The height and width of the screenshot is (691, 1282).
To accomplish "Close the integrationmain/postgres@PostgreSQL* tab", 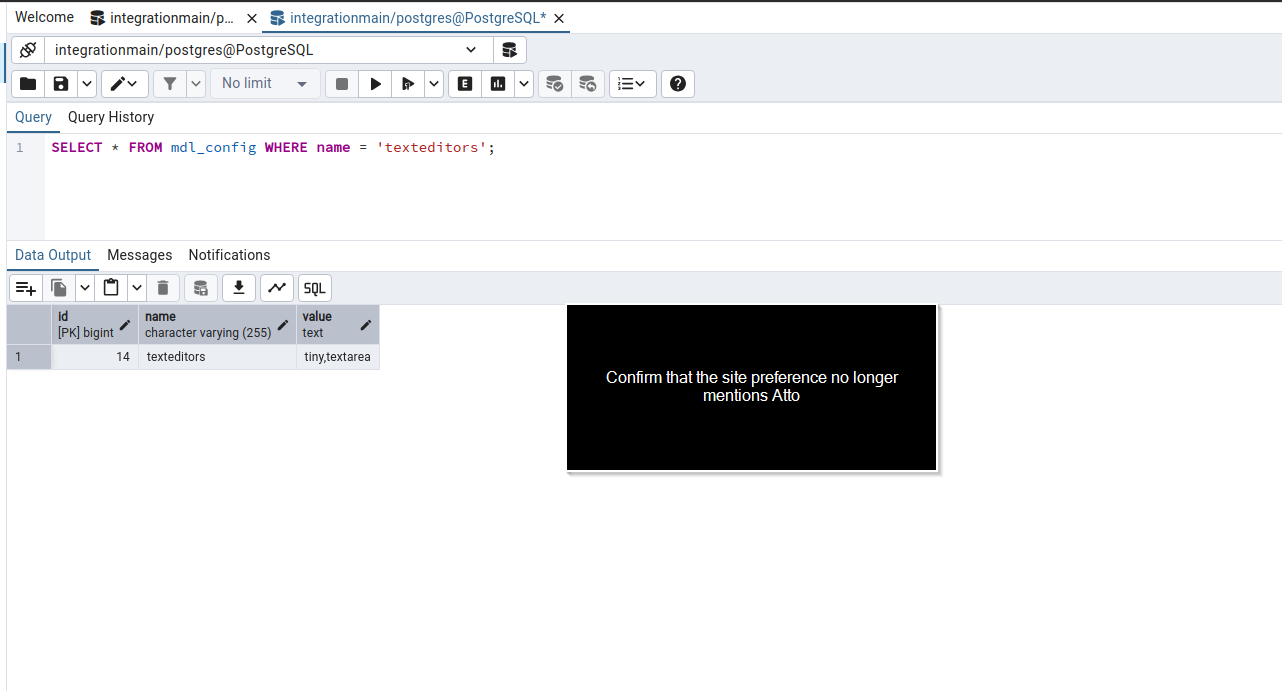I will pyautogui.click(x=559, y=18).
